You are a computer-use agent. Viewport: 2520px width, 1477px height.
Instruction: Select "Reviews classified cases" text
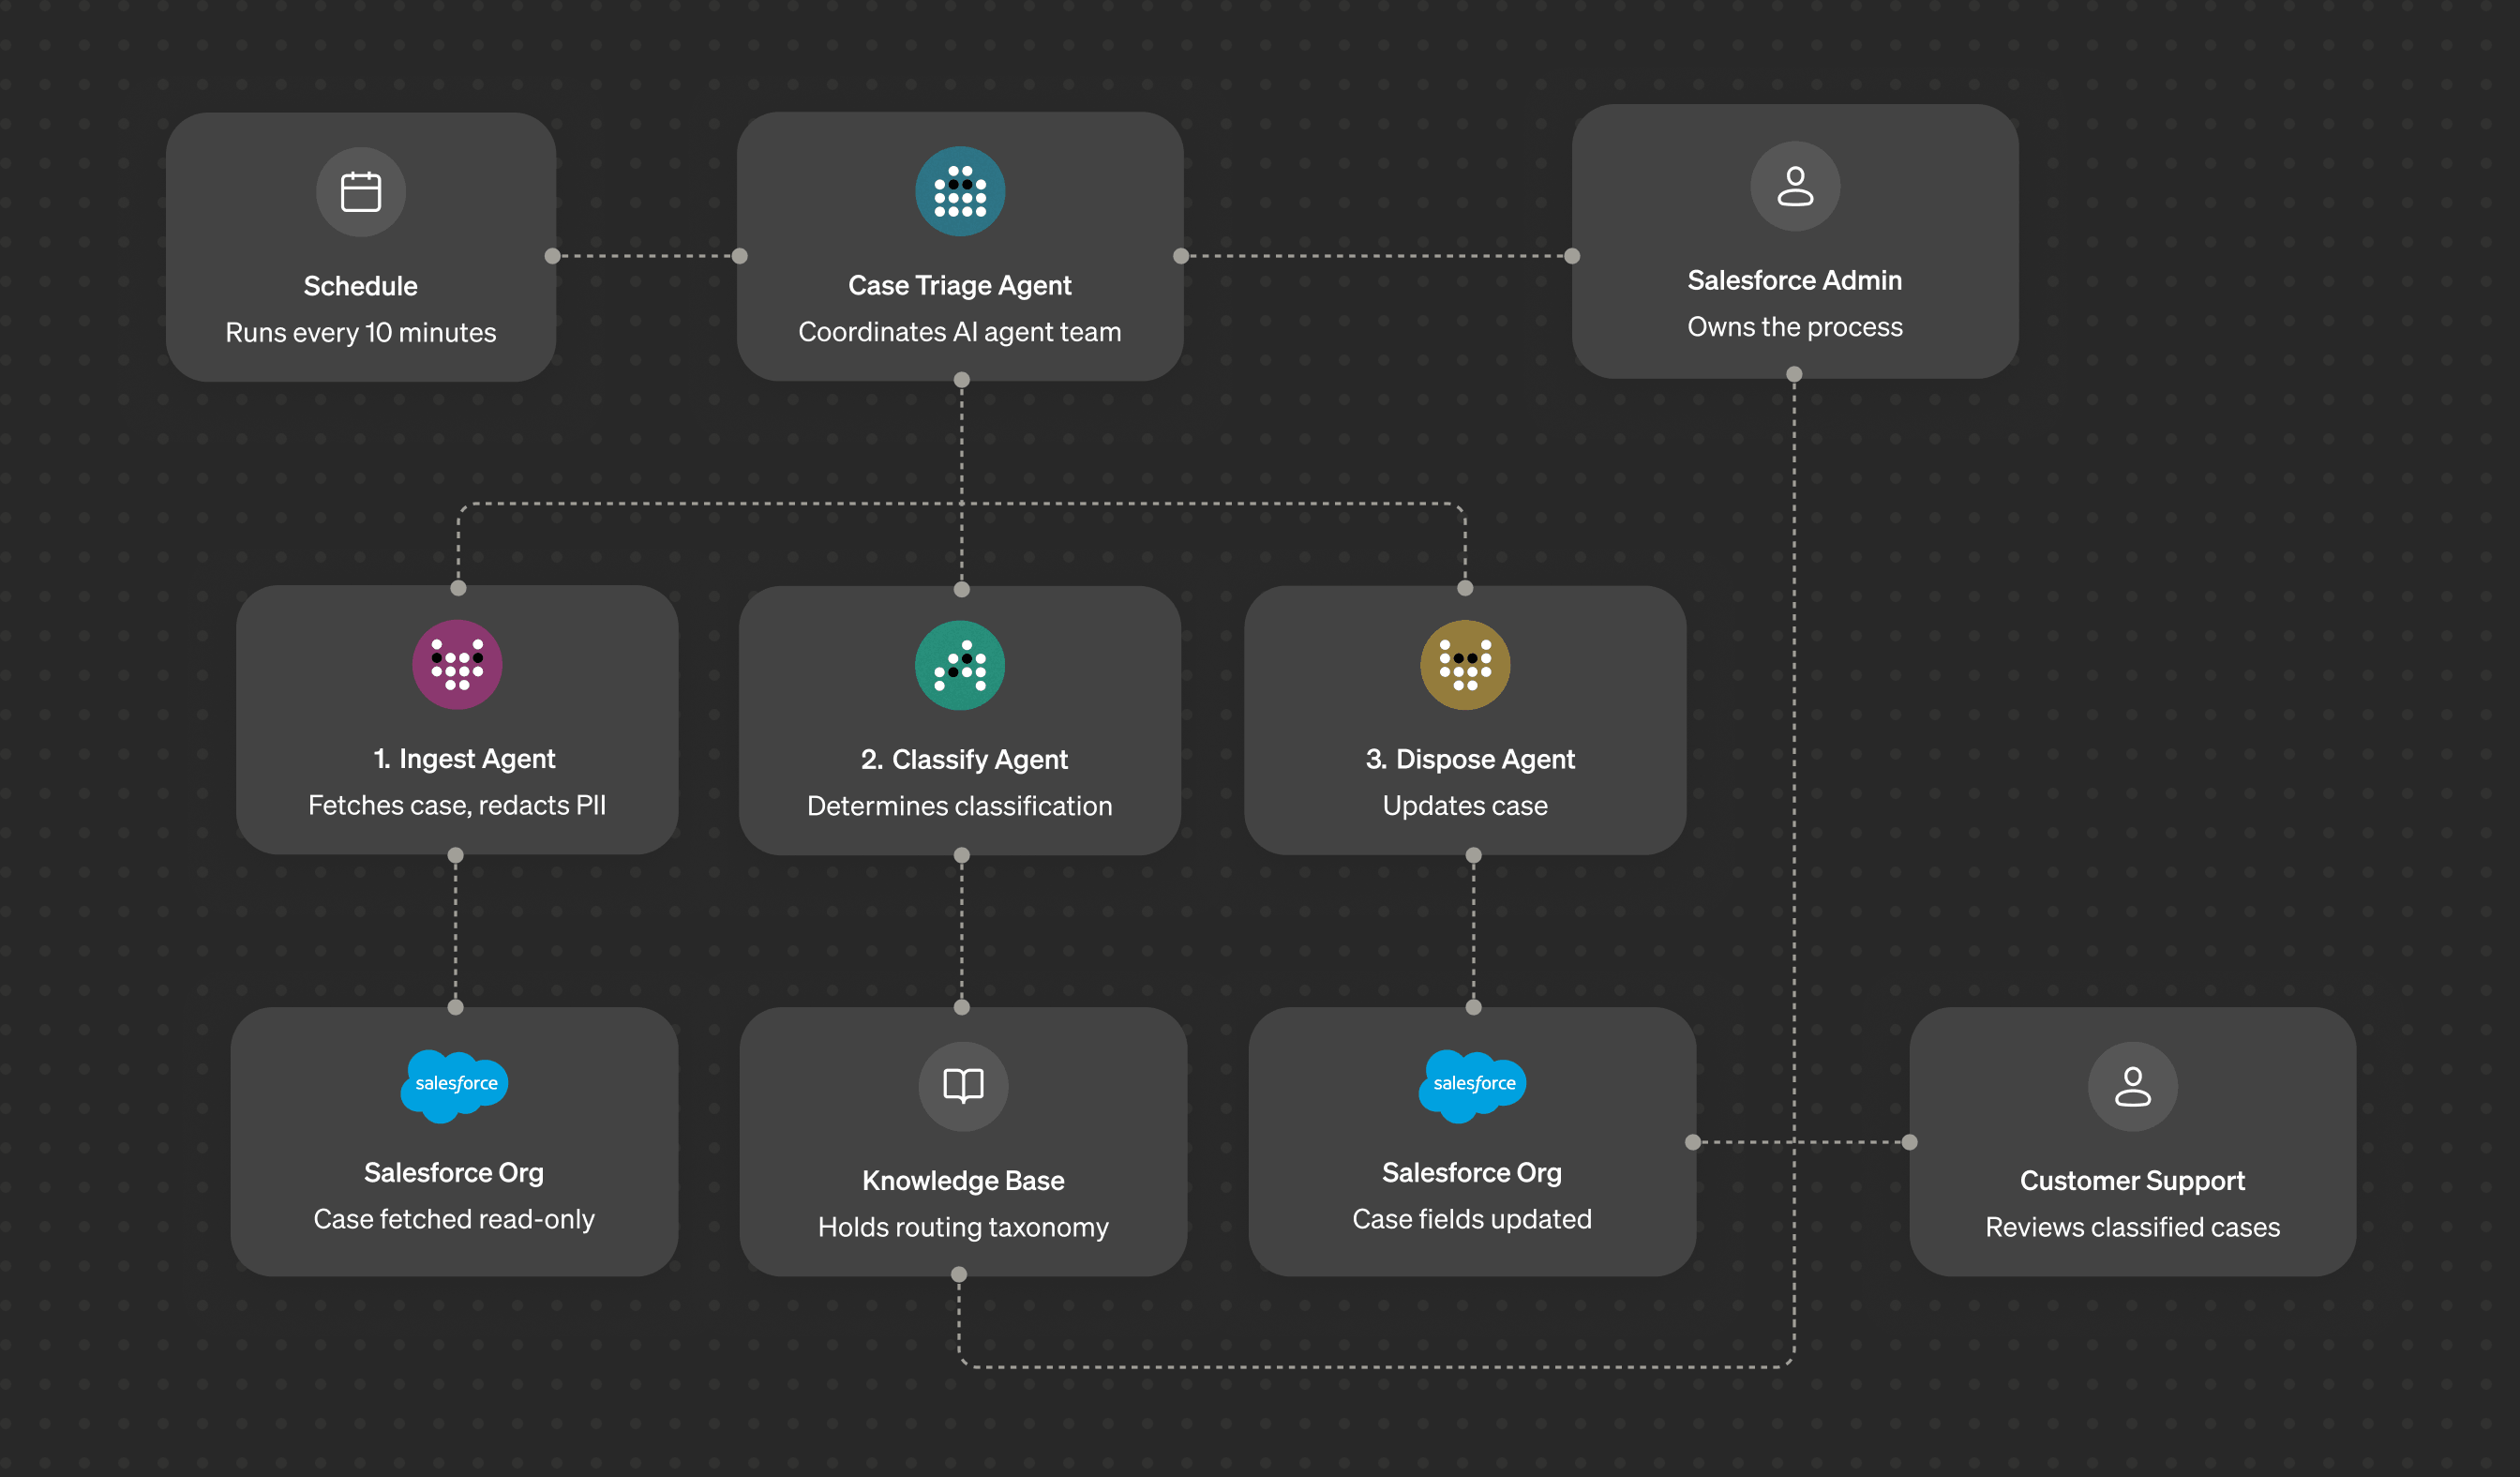click(2132, 1227)
